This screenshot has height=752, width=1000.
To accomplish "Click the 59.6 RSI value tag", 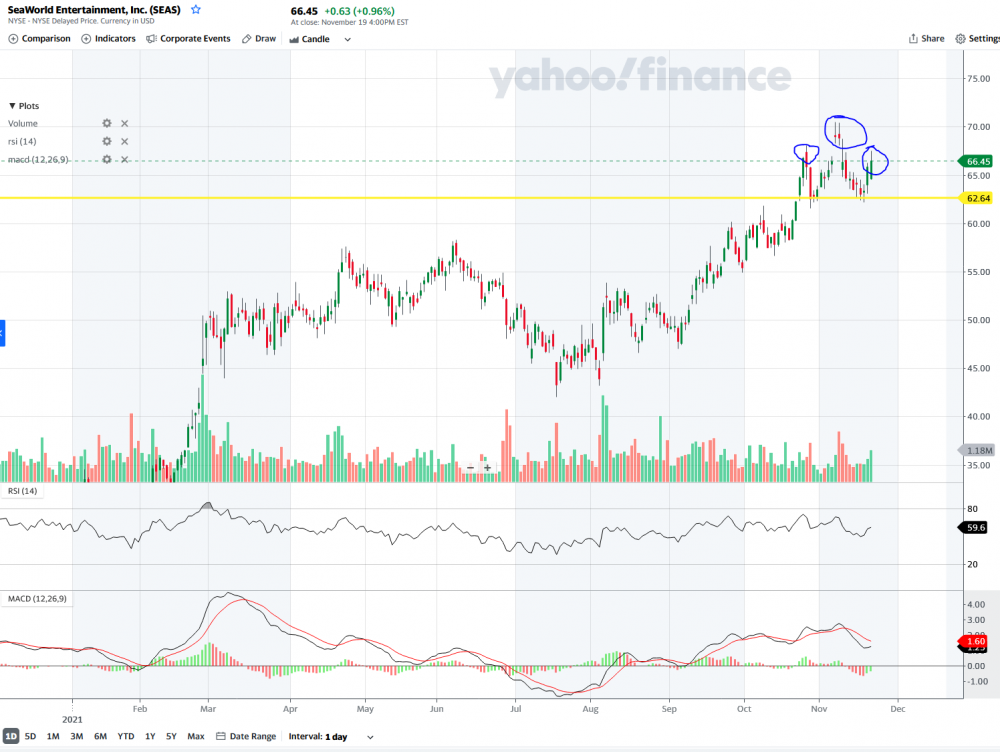I will coord(974,527).
